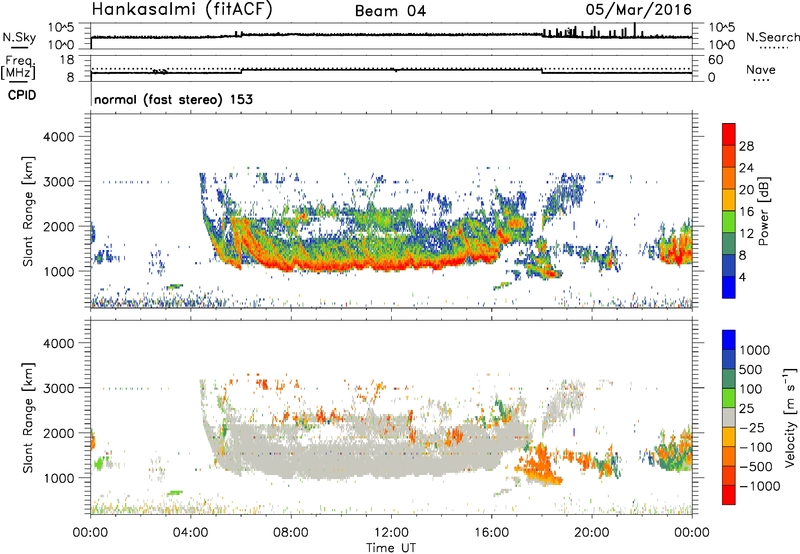Click the '08:00' time axis label
This screenshot has width=800, height=554.
[291, 533]
